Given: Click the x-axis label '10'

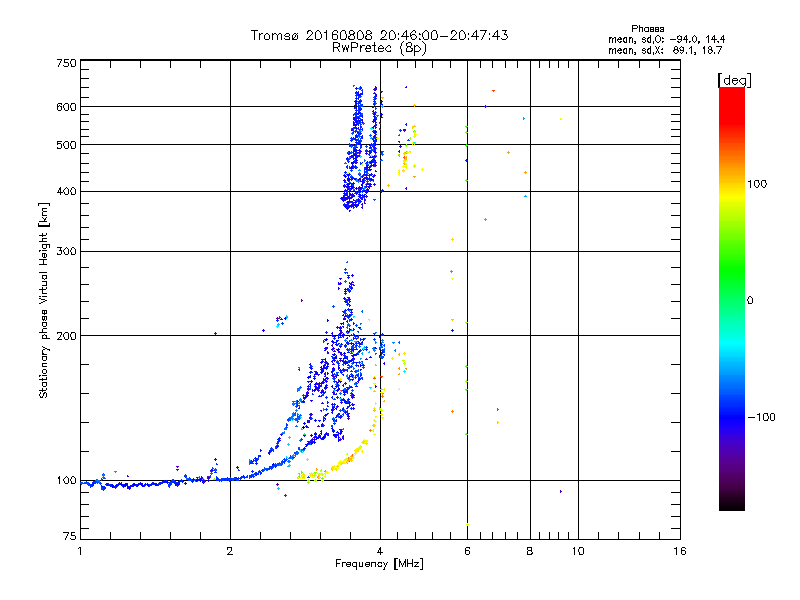Looking at the screenshot, I should 578,551.
